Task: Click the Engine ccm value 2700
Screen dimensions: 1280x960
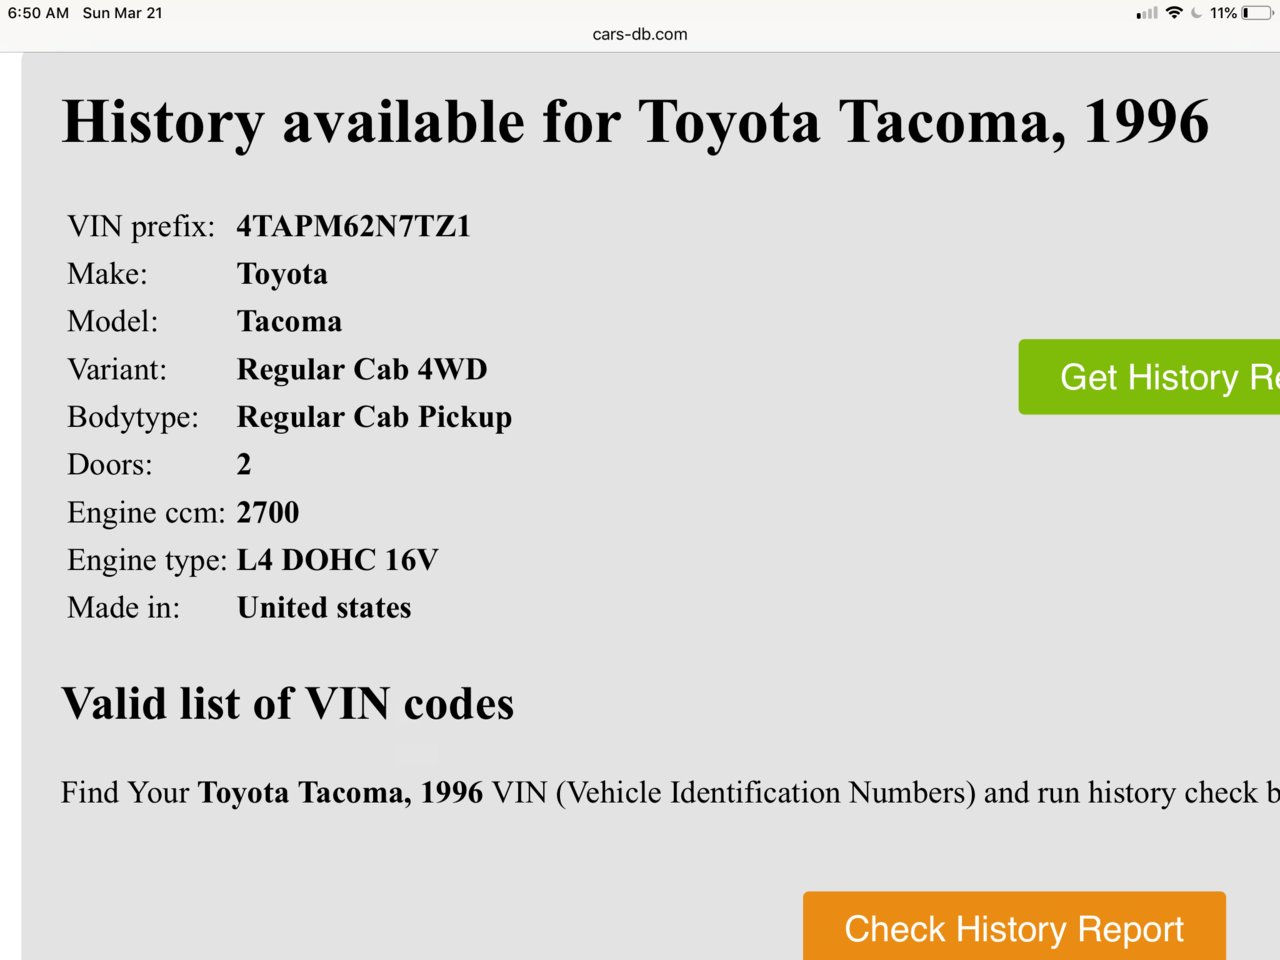Action: click(x=268, y=512)
